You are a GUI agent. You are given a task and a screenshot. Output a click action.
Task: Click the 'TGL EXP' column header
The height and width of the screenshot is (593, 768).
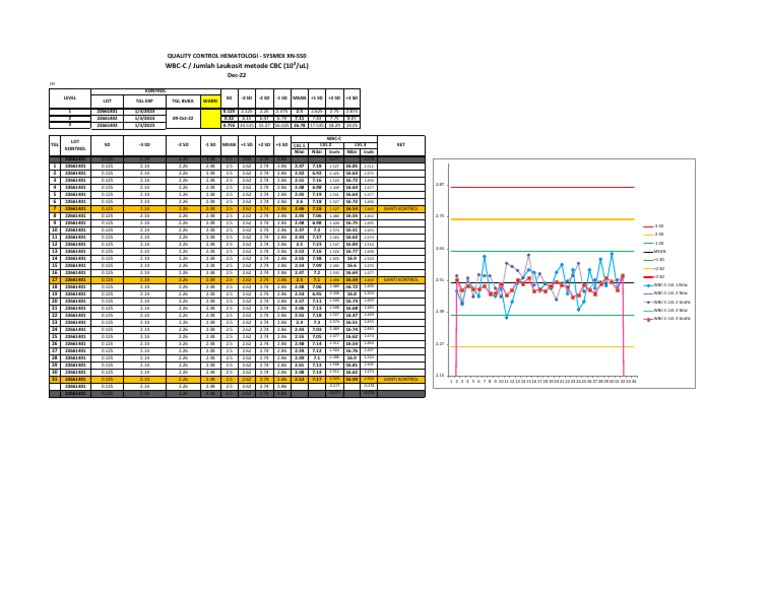pos(144,101)
